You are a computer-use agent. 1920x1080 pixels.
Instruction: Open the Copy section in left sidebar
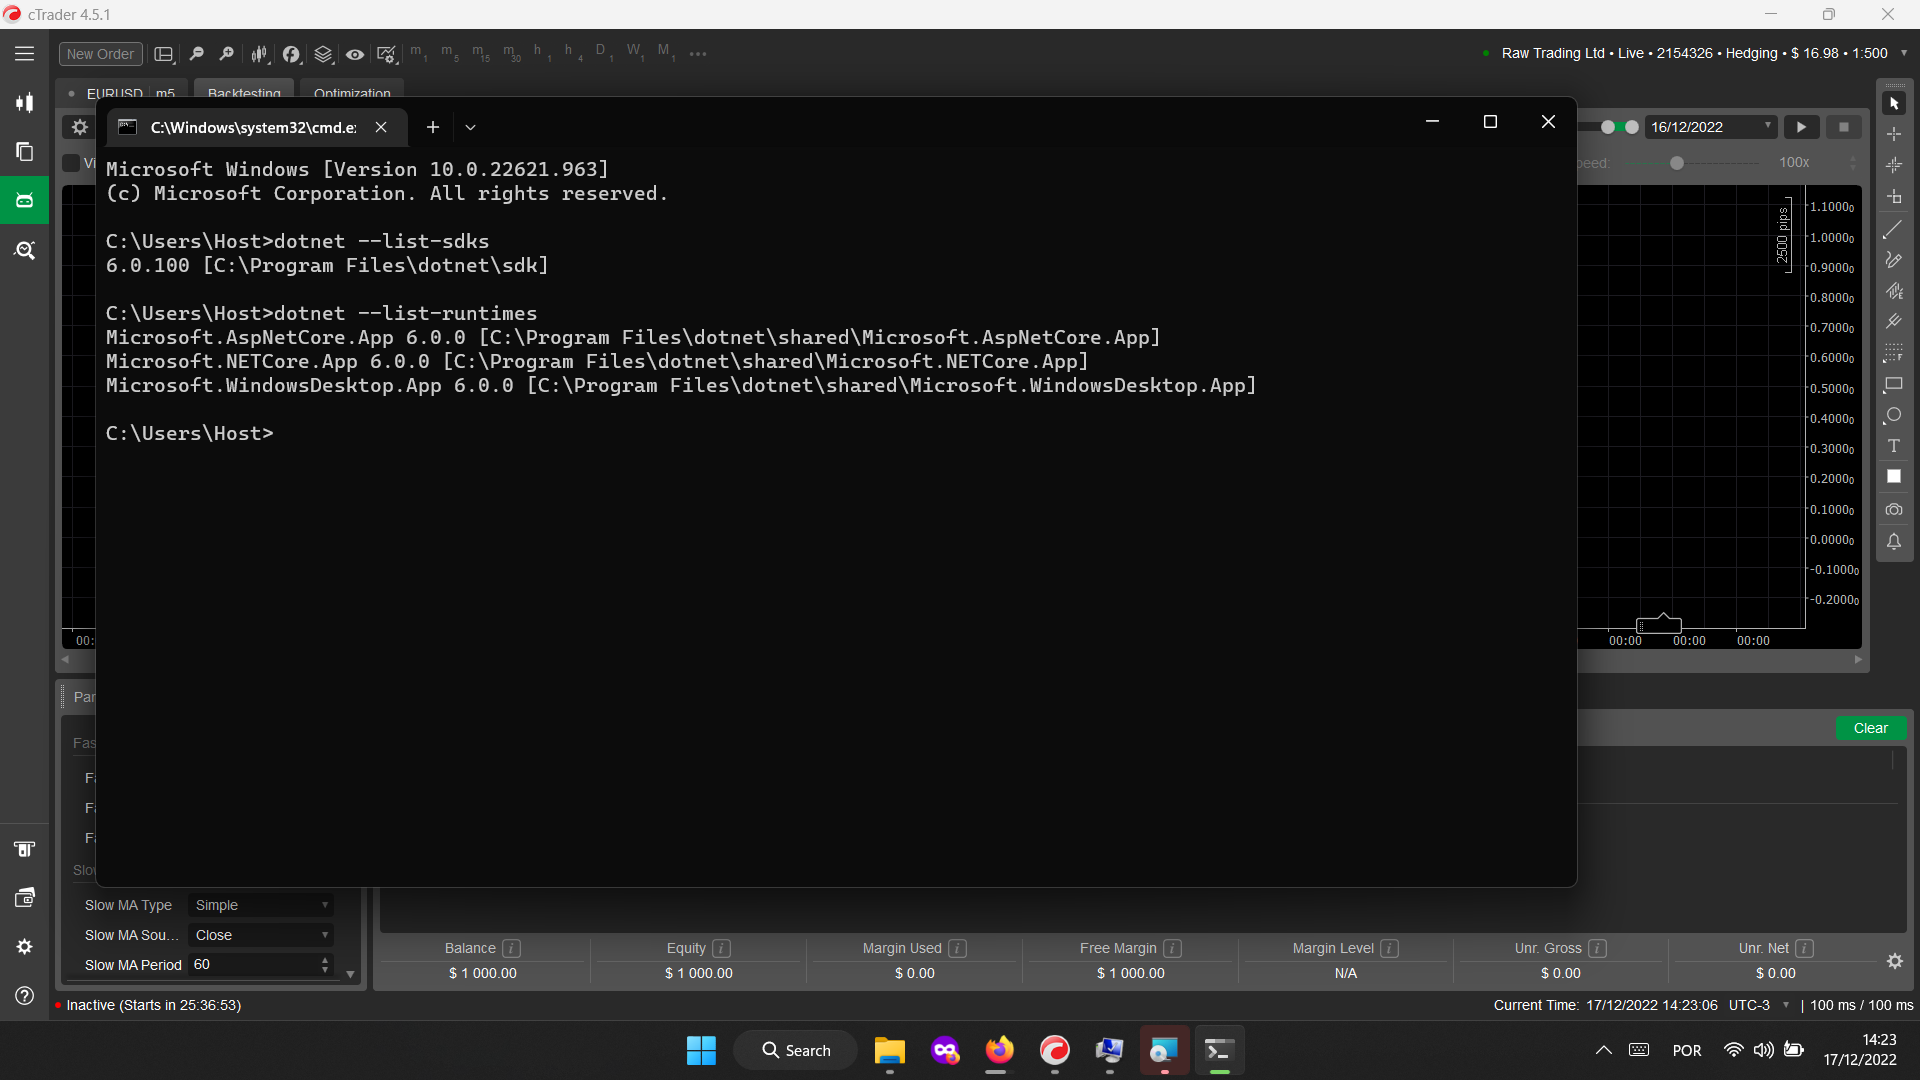tap(25, 151)
